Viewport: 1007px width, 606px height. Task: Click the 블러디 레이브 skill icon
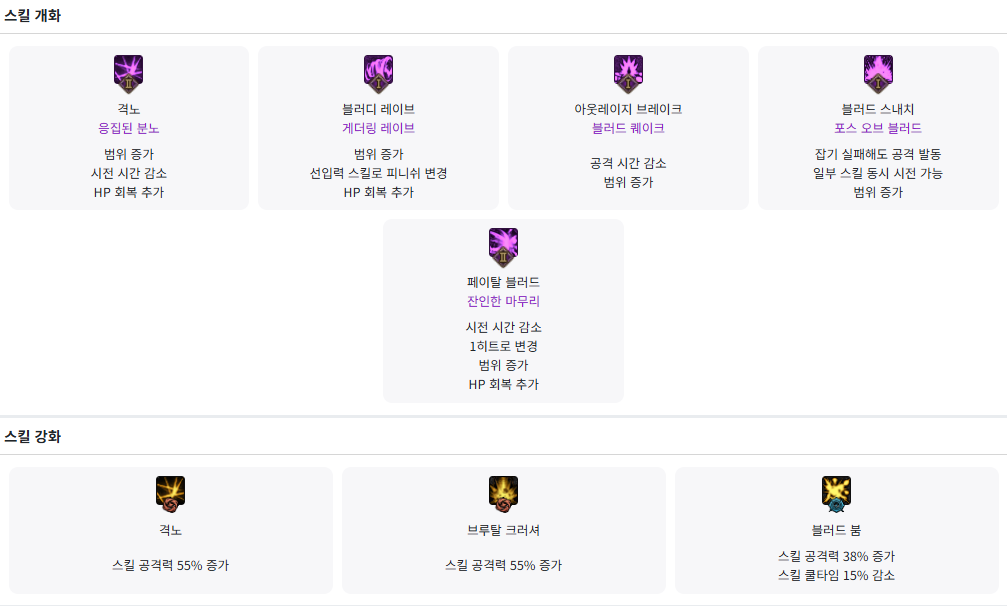point(378,73)
